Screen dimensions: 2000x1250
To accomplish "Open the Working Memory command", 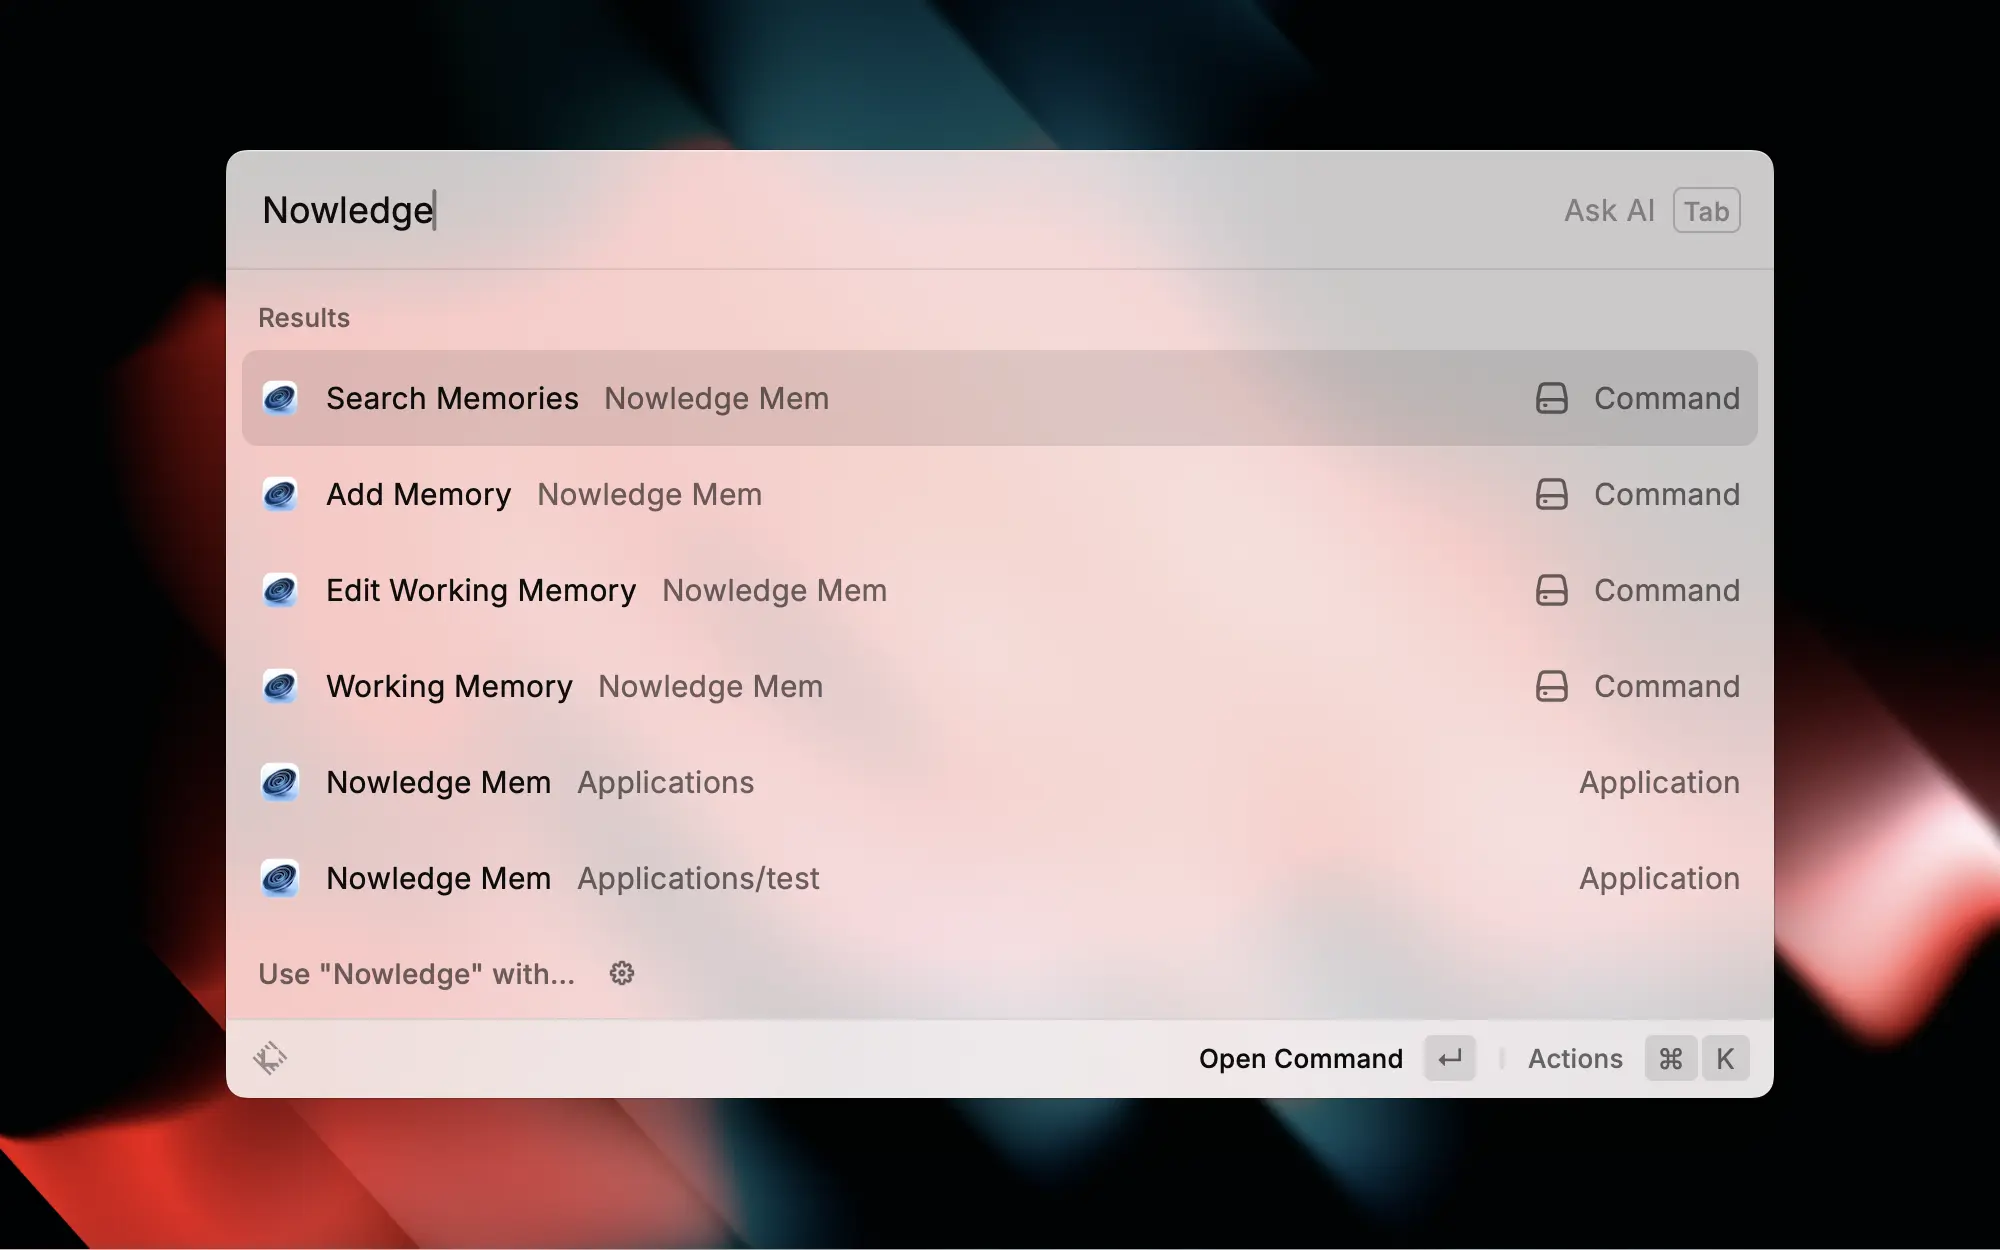I will click(x=448, y=686).
